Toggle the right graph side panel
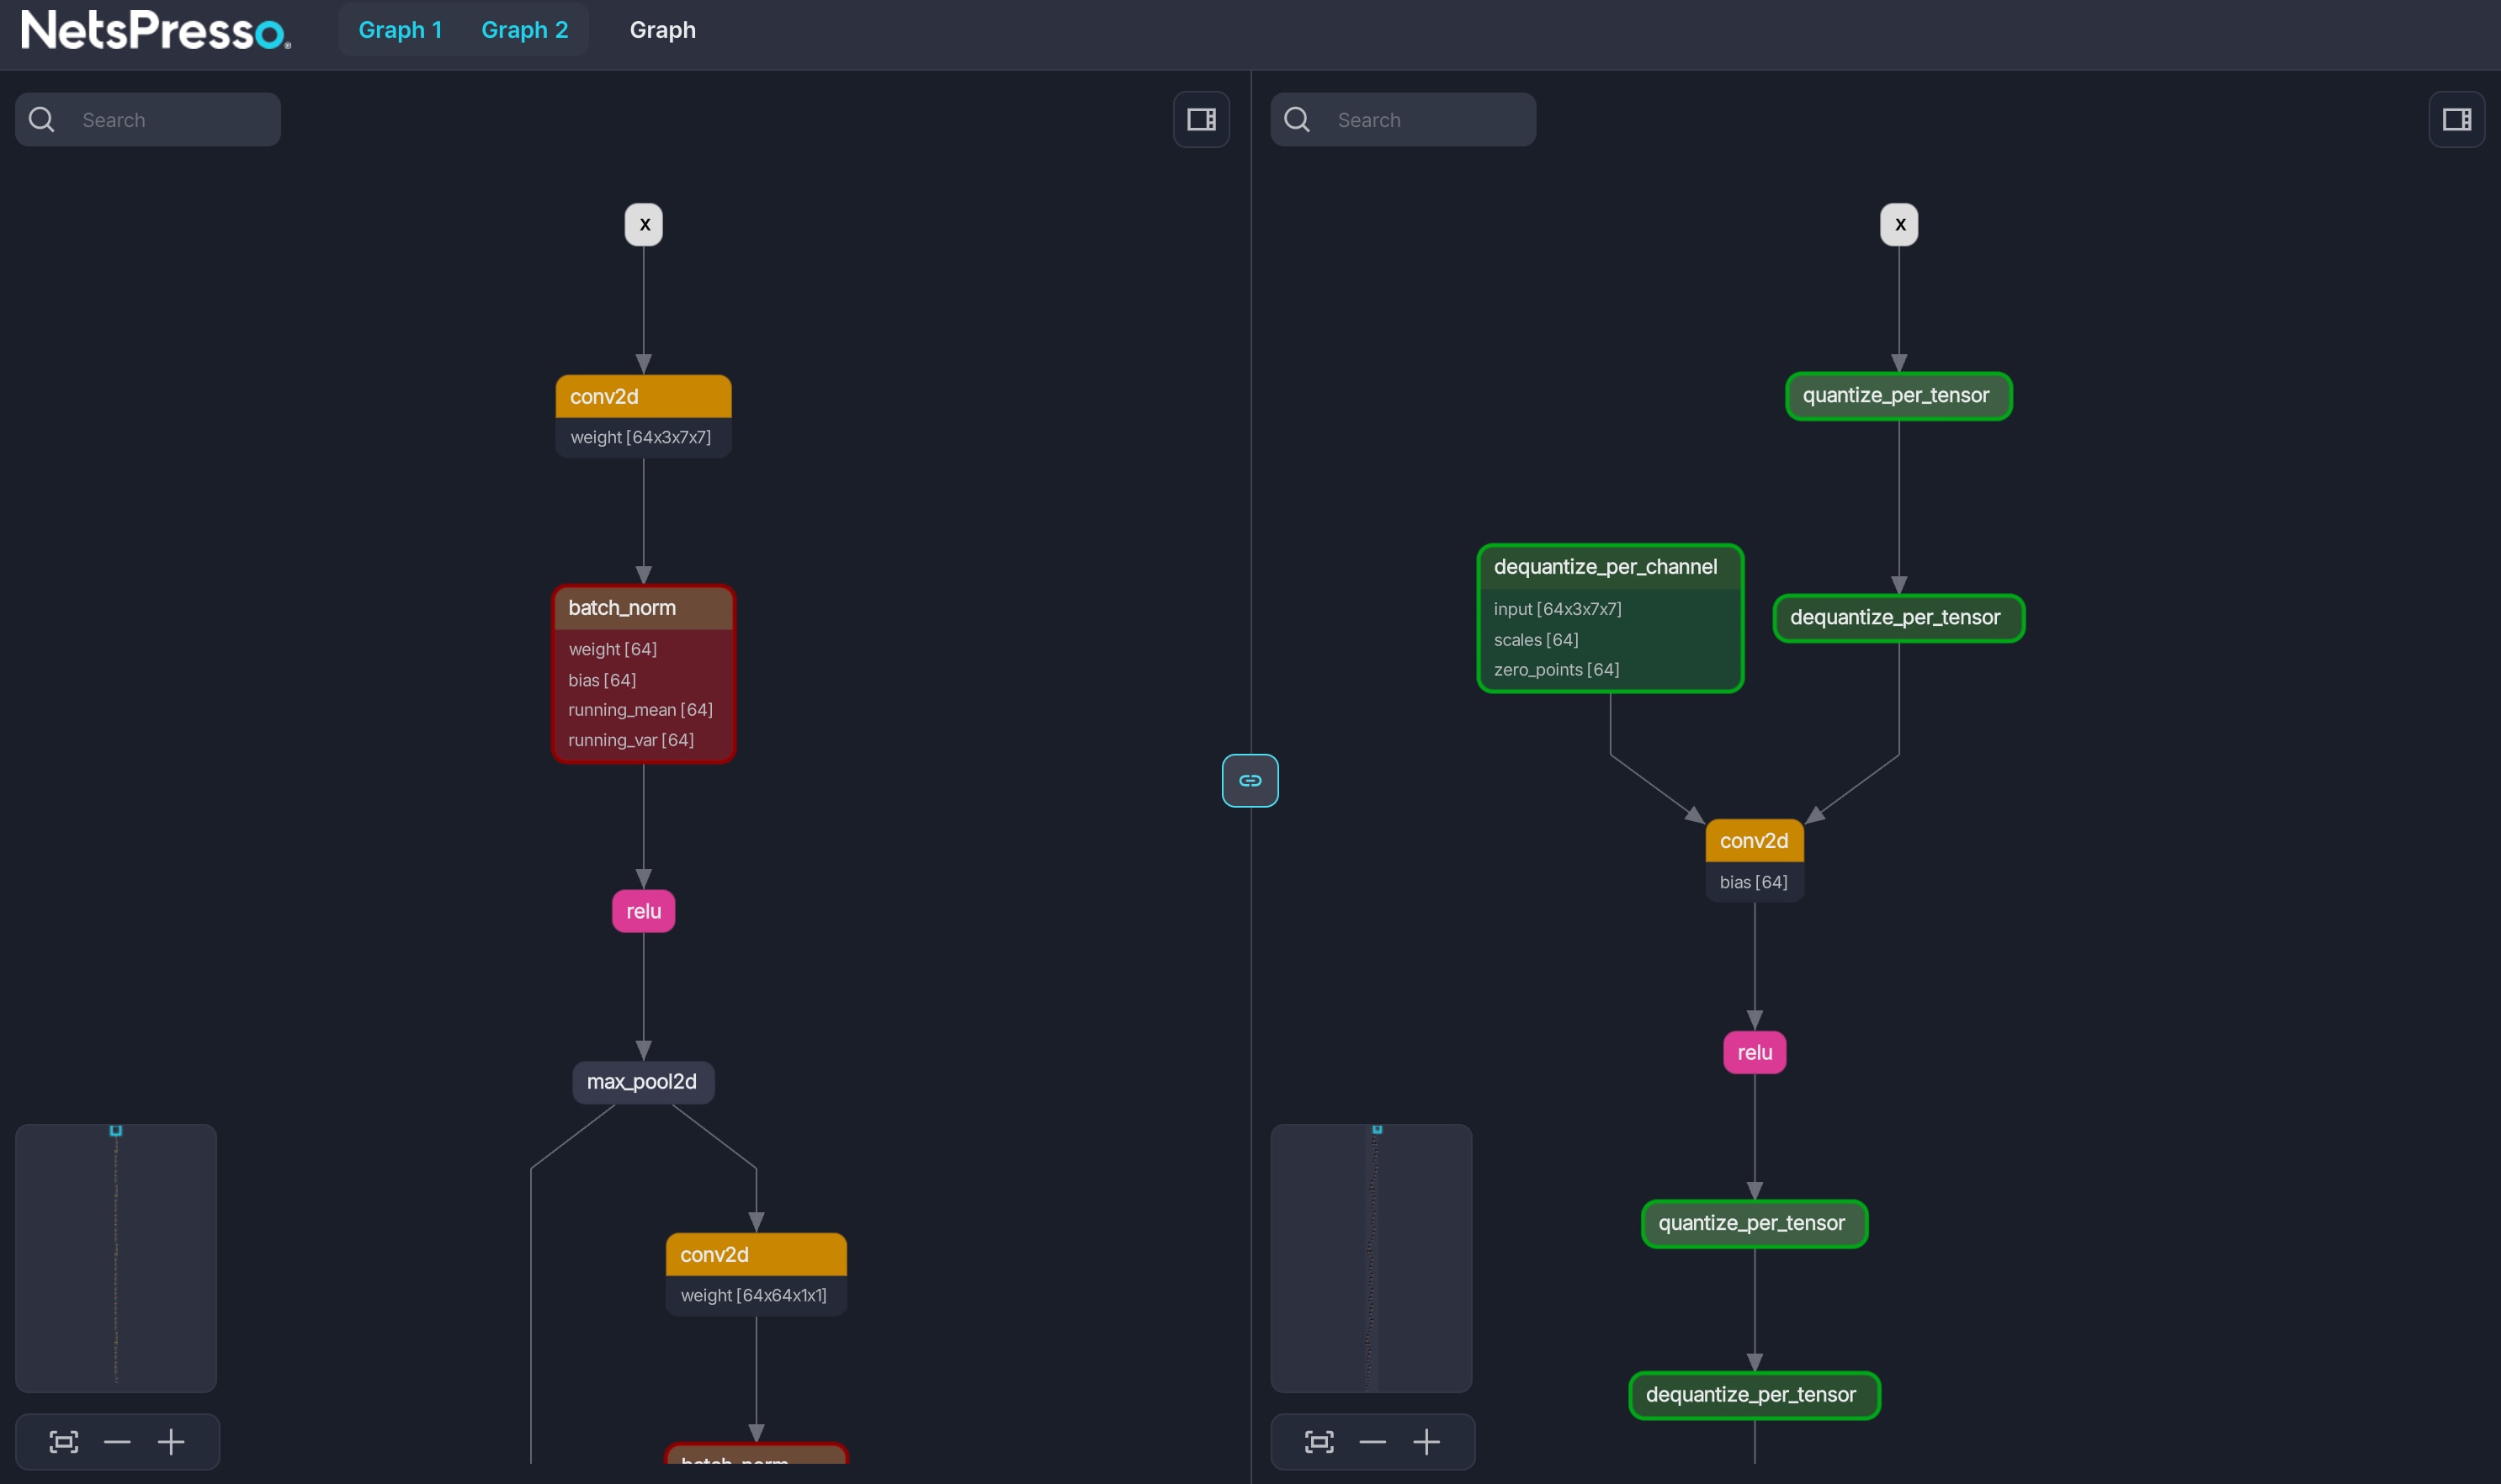The width and height of the screenshot is (2501, 1484). tap(2456, 120)
